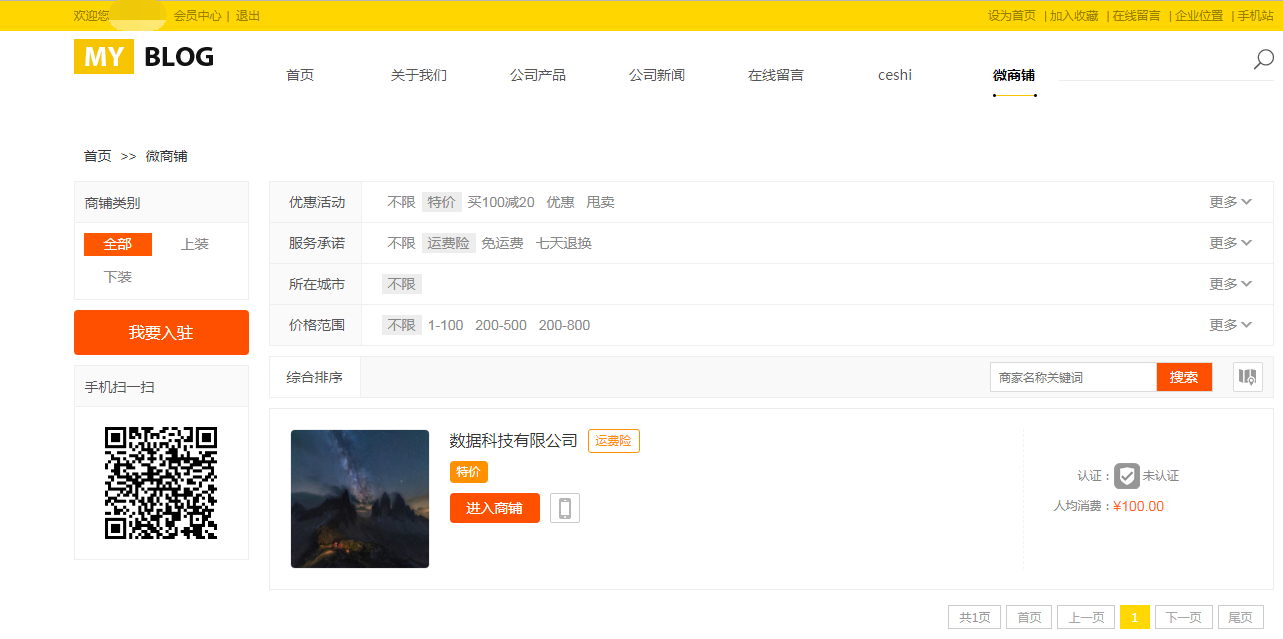Click the 综合排序 sort tab
The height and width of the screenshot is (639, 1283).
tap(315, 377)
